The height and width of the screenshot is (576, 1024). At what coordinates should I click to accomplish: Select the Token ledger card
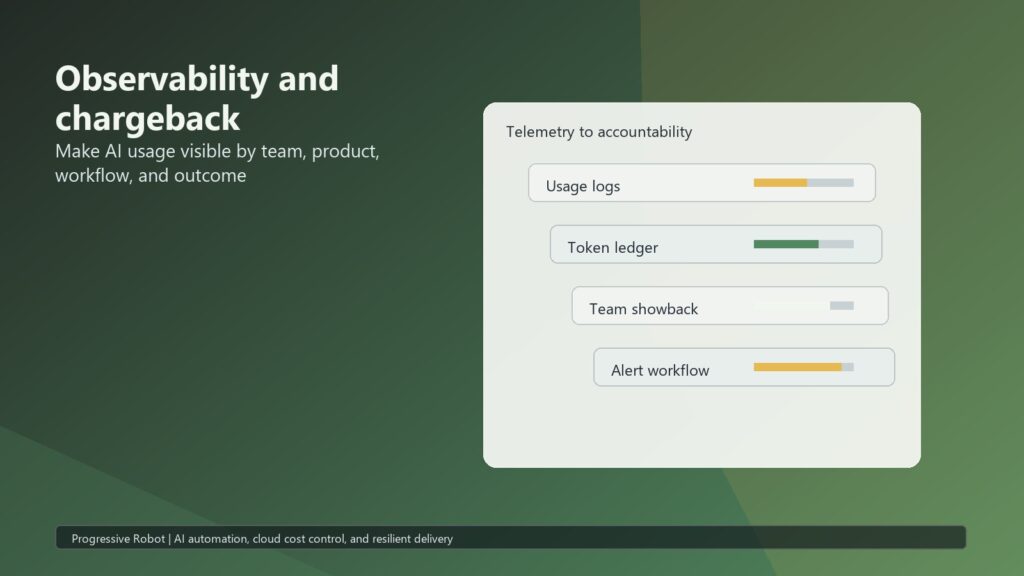coord(716,244)
